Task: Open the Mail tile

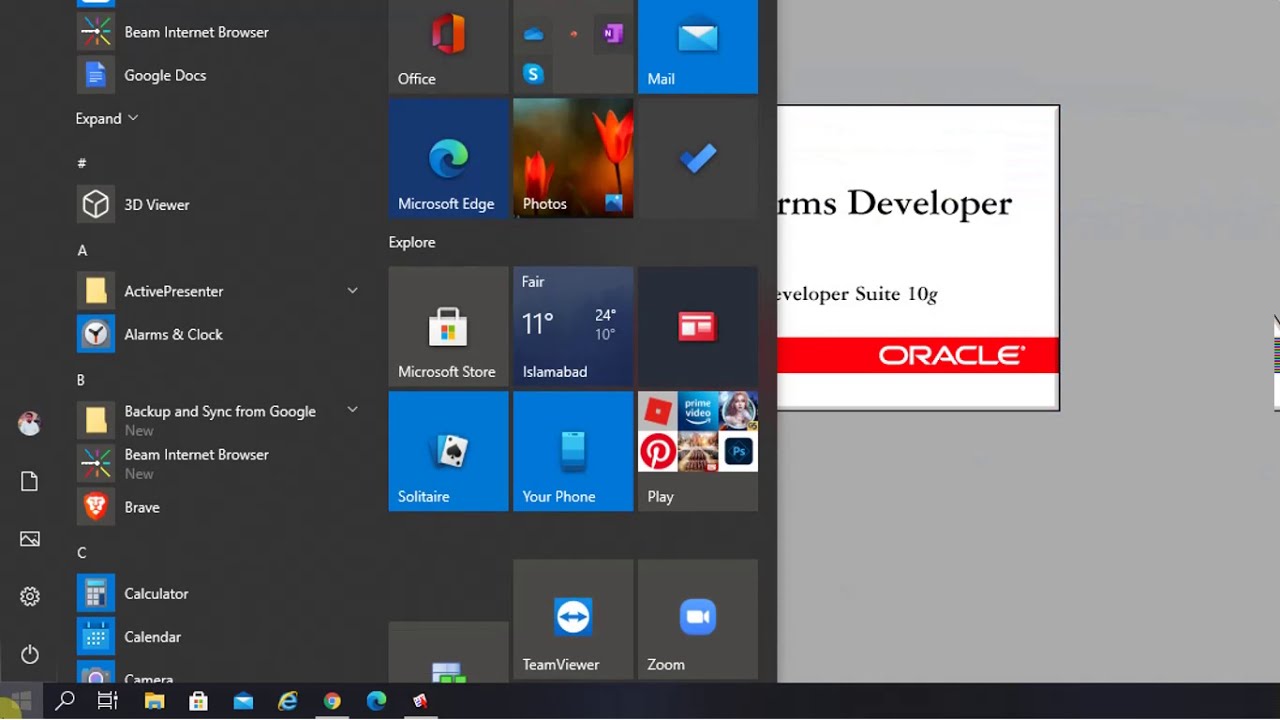Action: click(698, 46)
